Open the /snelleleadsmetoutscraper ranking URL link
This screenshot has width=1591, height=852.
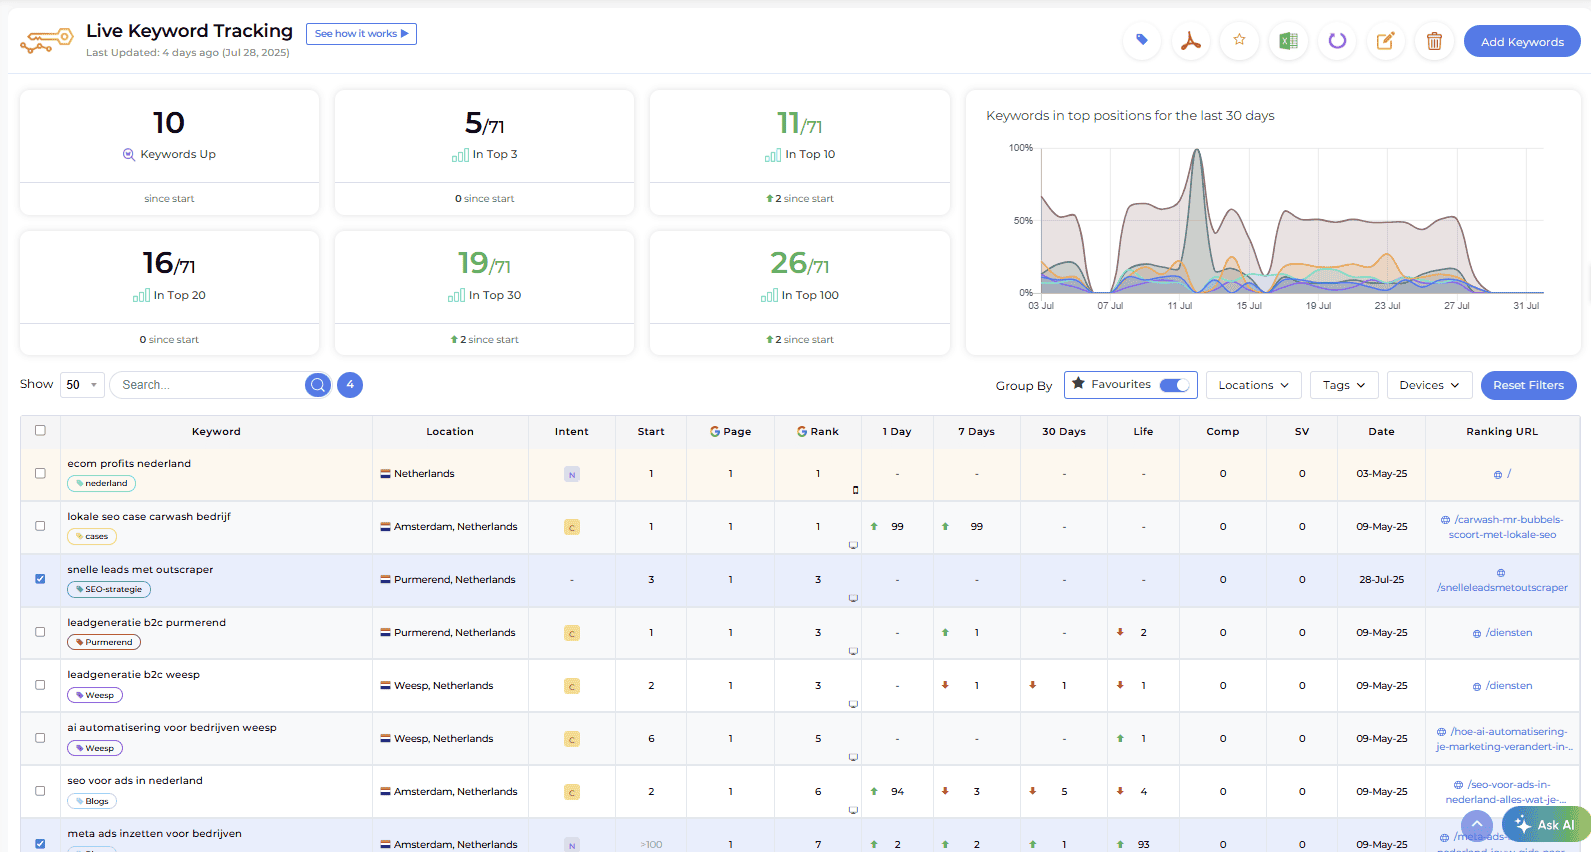(x=1502, y=588)
